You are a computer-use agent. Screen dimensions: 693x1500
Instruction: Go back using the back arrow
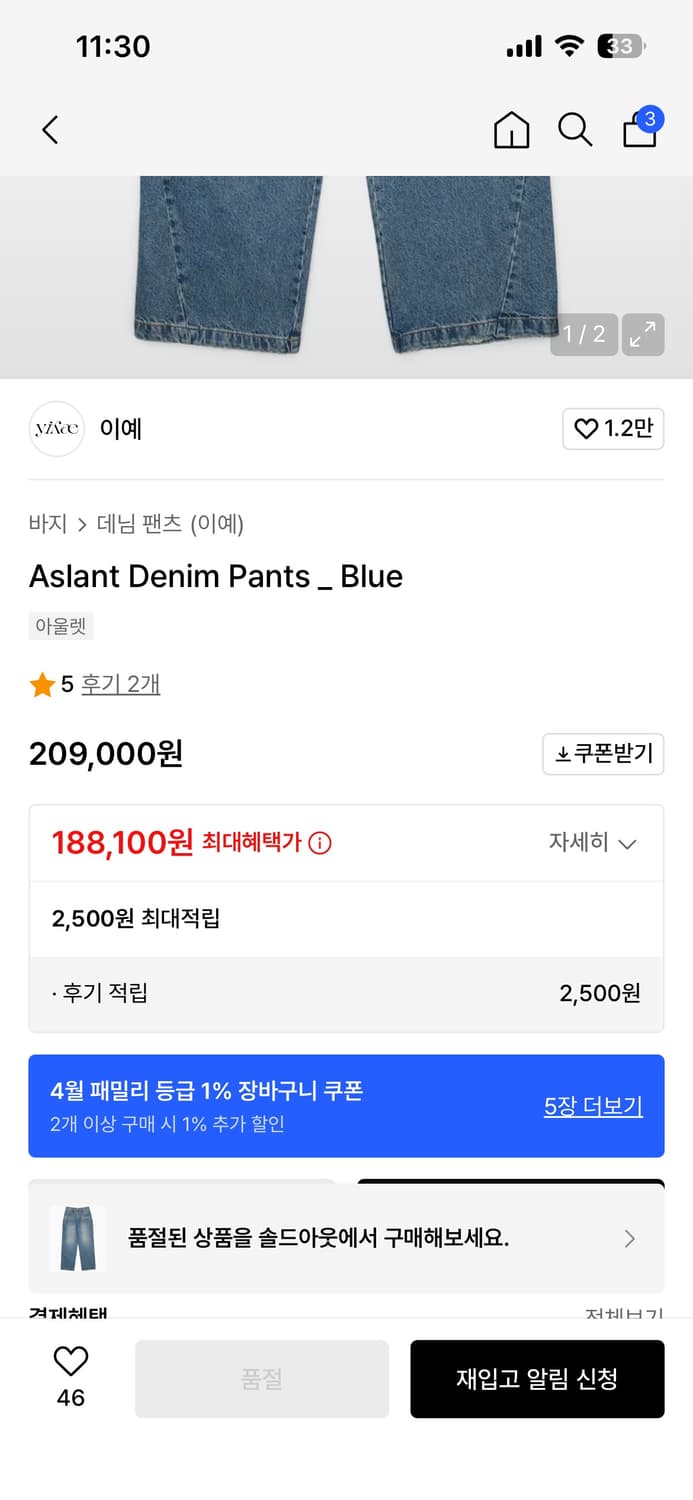(x=50, y=130)
